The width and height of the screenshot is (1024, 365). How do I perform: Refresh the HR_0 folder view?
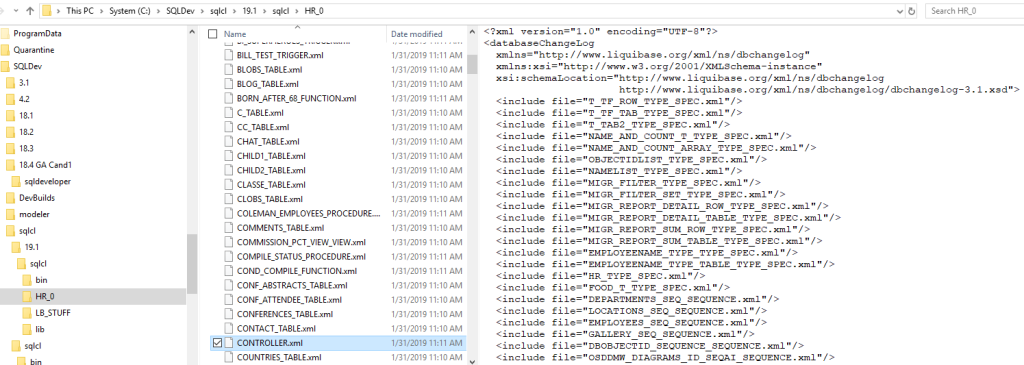pos(912,11)
